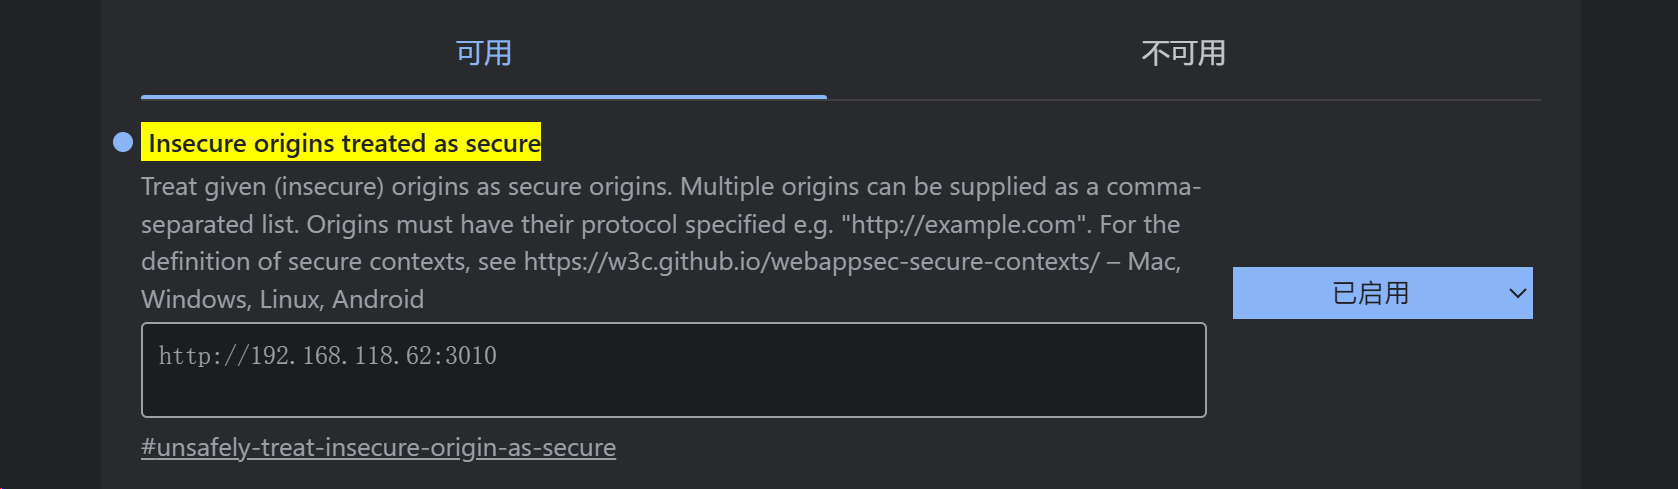Viewport: 1678px width, 489px height.
Task: Click the http://192.168.118.62:3010 entry text
Action: click(327, 356)
